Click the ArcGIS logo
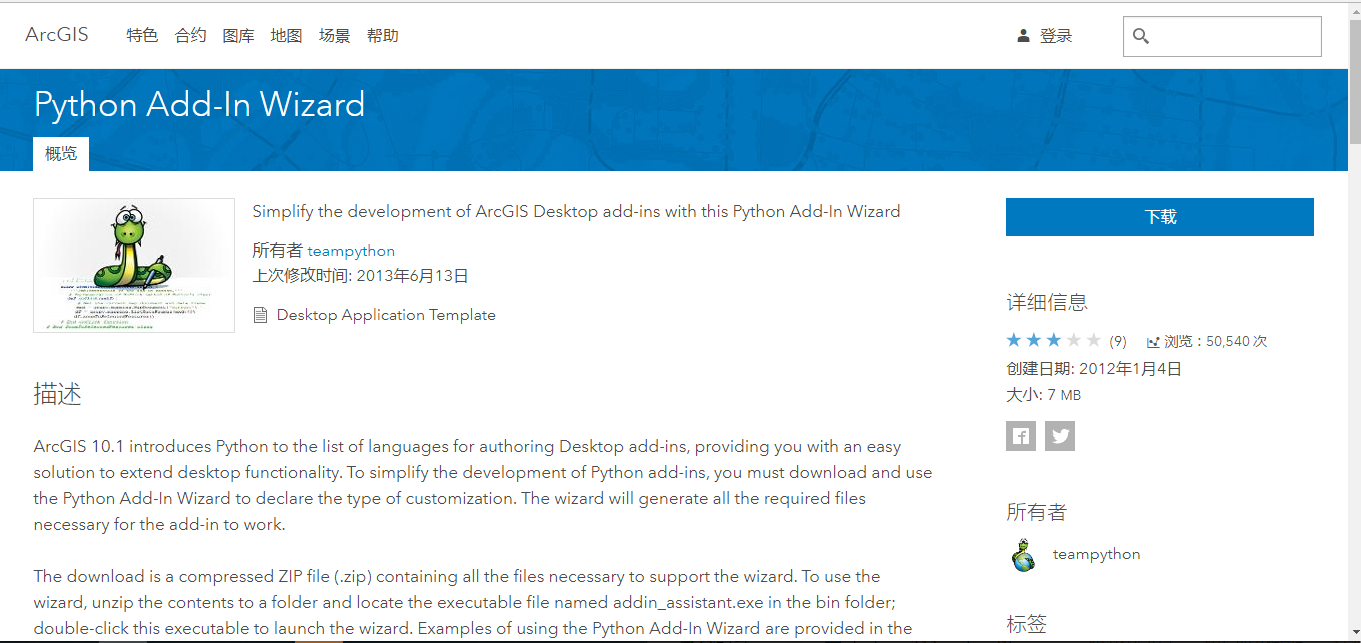Screen dimensions: 1361x643 [56, 34]
